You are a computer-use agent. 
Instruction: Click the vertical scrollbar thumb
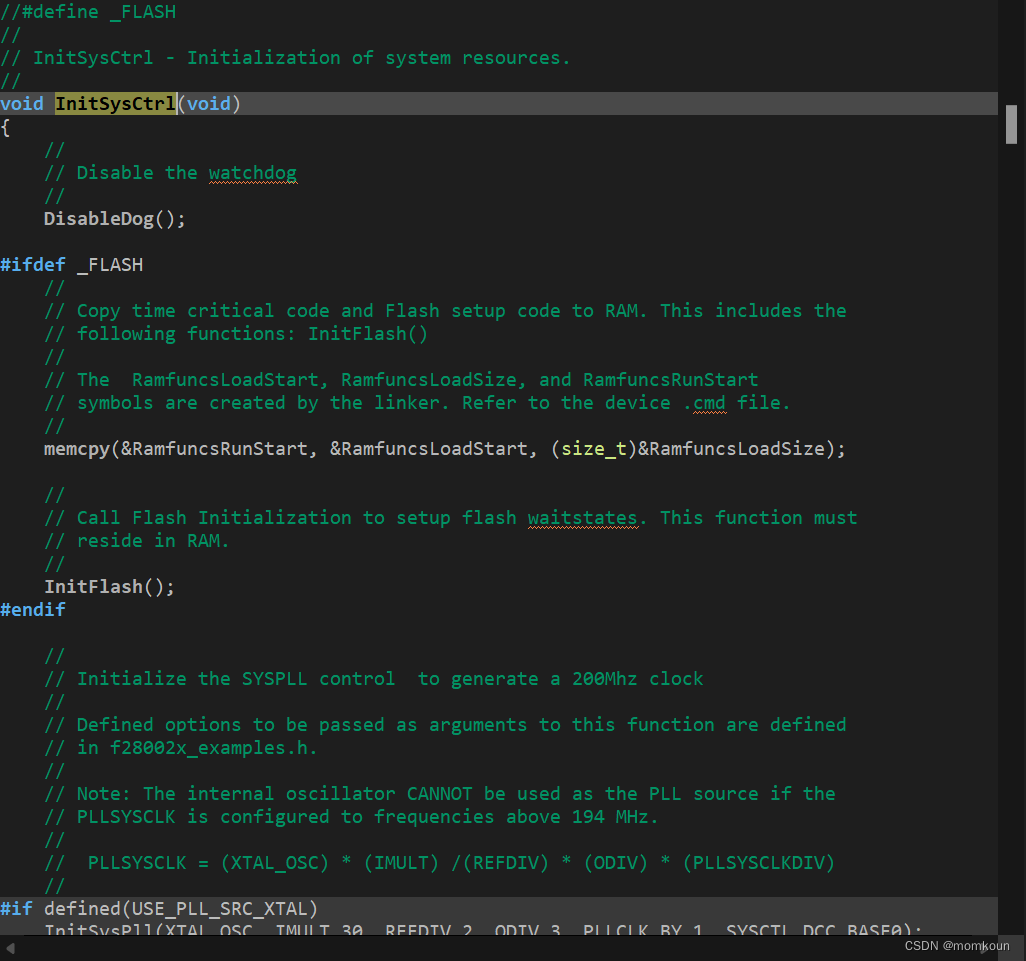point(1011,124)
